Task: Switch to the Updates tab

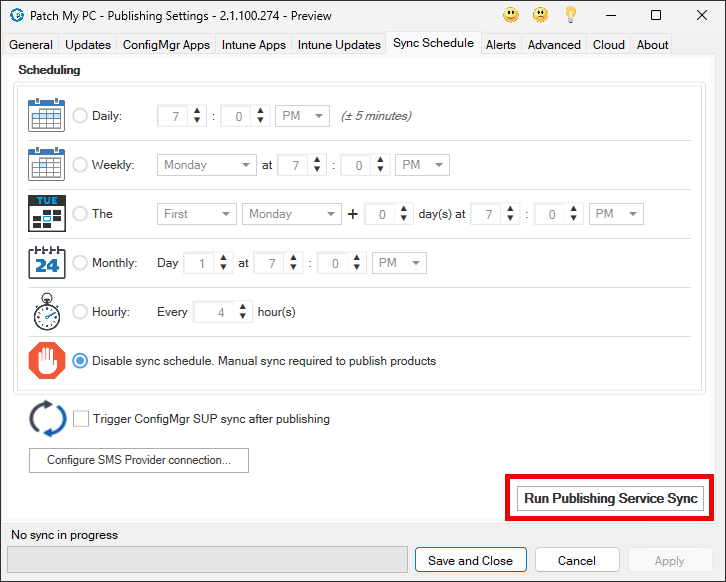Action: coord(88,45)
